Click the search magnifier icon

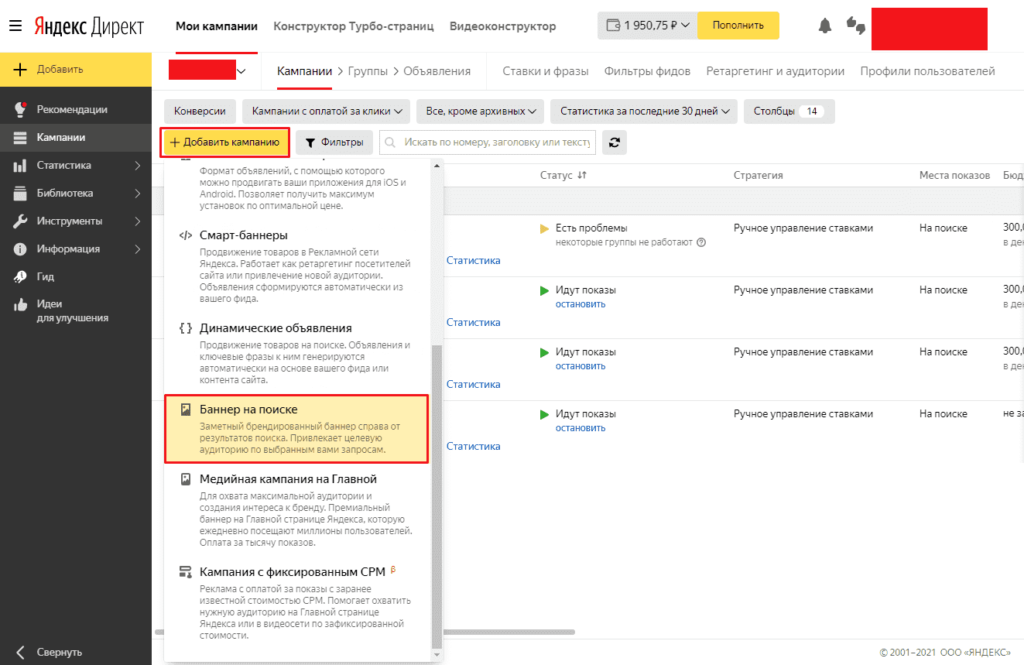[390, 142]
